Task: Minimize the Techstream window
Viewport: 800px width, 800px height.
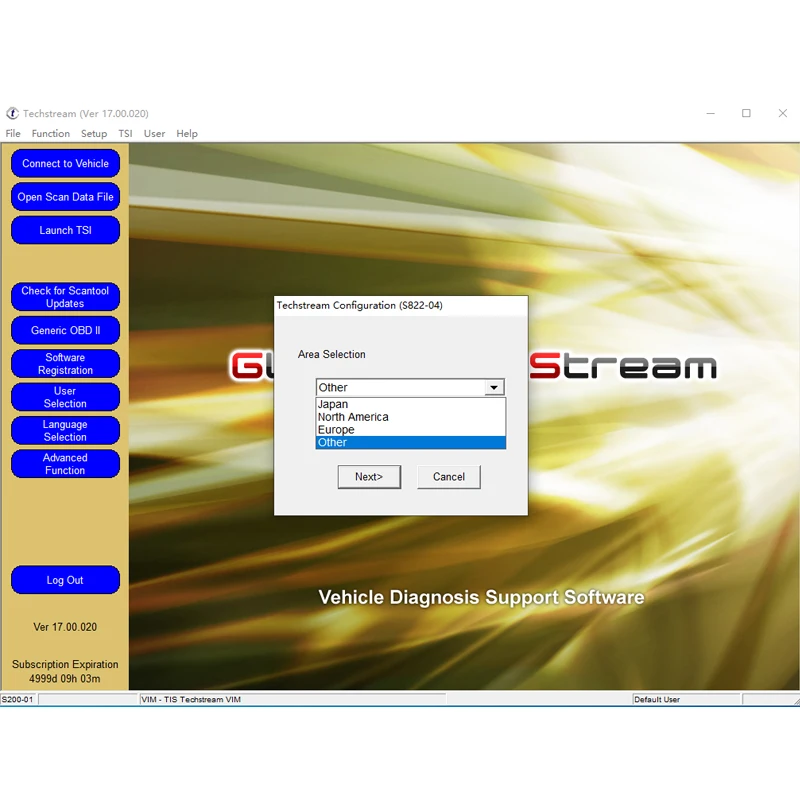Action: (x=710, y=113)
